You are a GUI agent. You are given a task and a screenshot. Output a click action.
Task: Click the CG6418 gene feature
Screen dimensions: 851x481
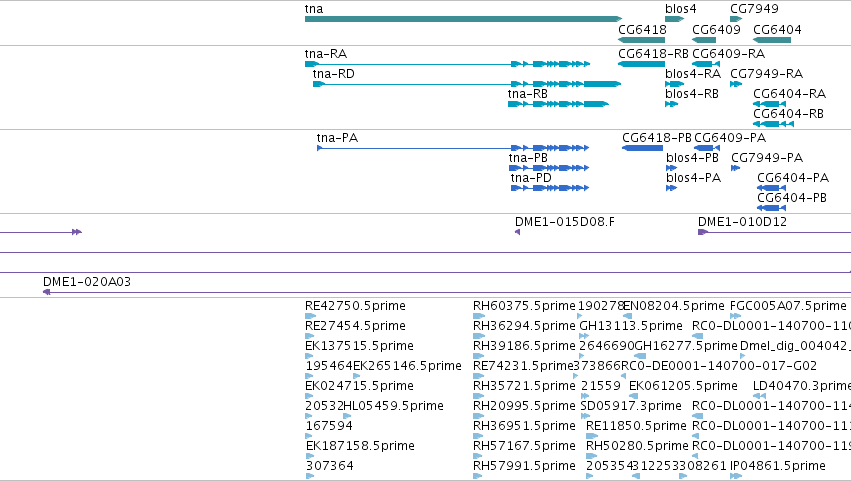click(642, 40)
